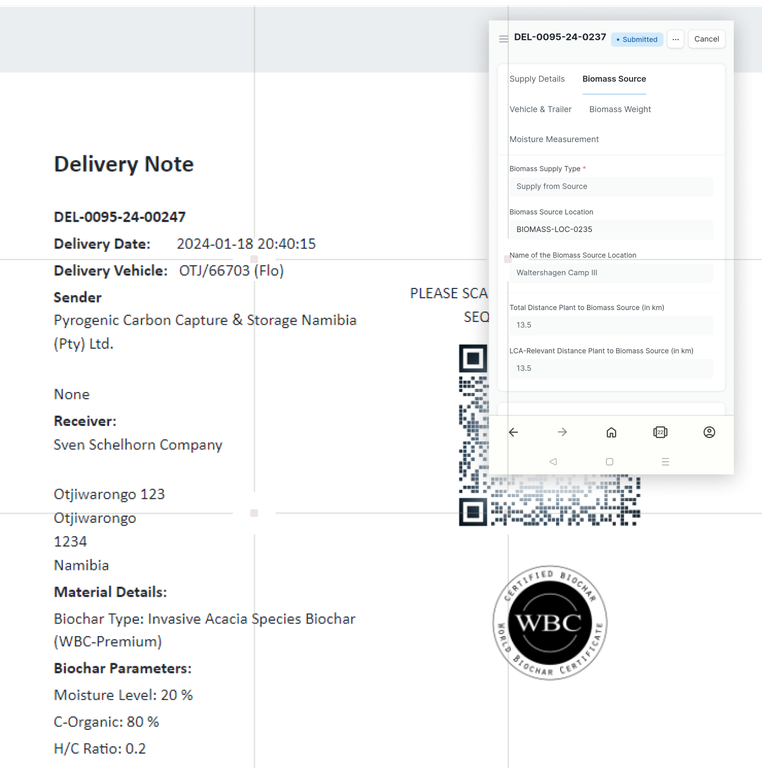Tap Android home square button
This screenshot has width=762, height=768.
(x=609, y=462)
